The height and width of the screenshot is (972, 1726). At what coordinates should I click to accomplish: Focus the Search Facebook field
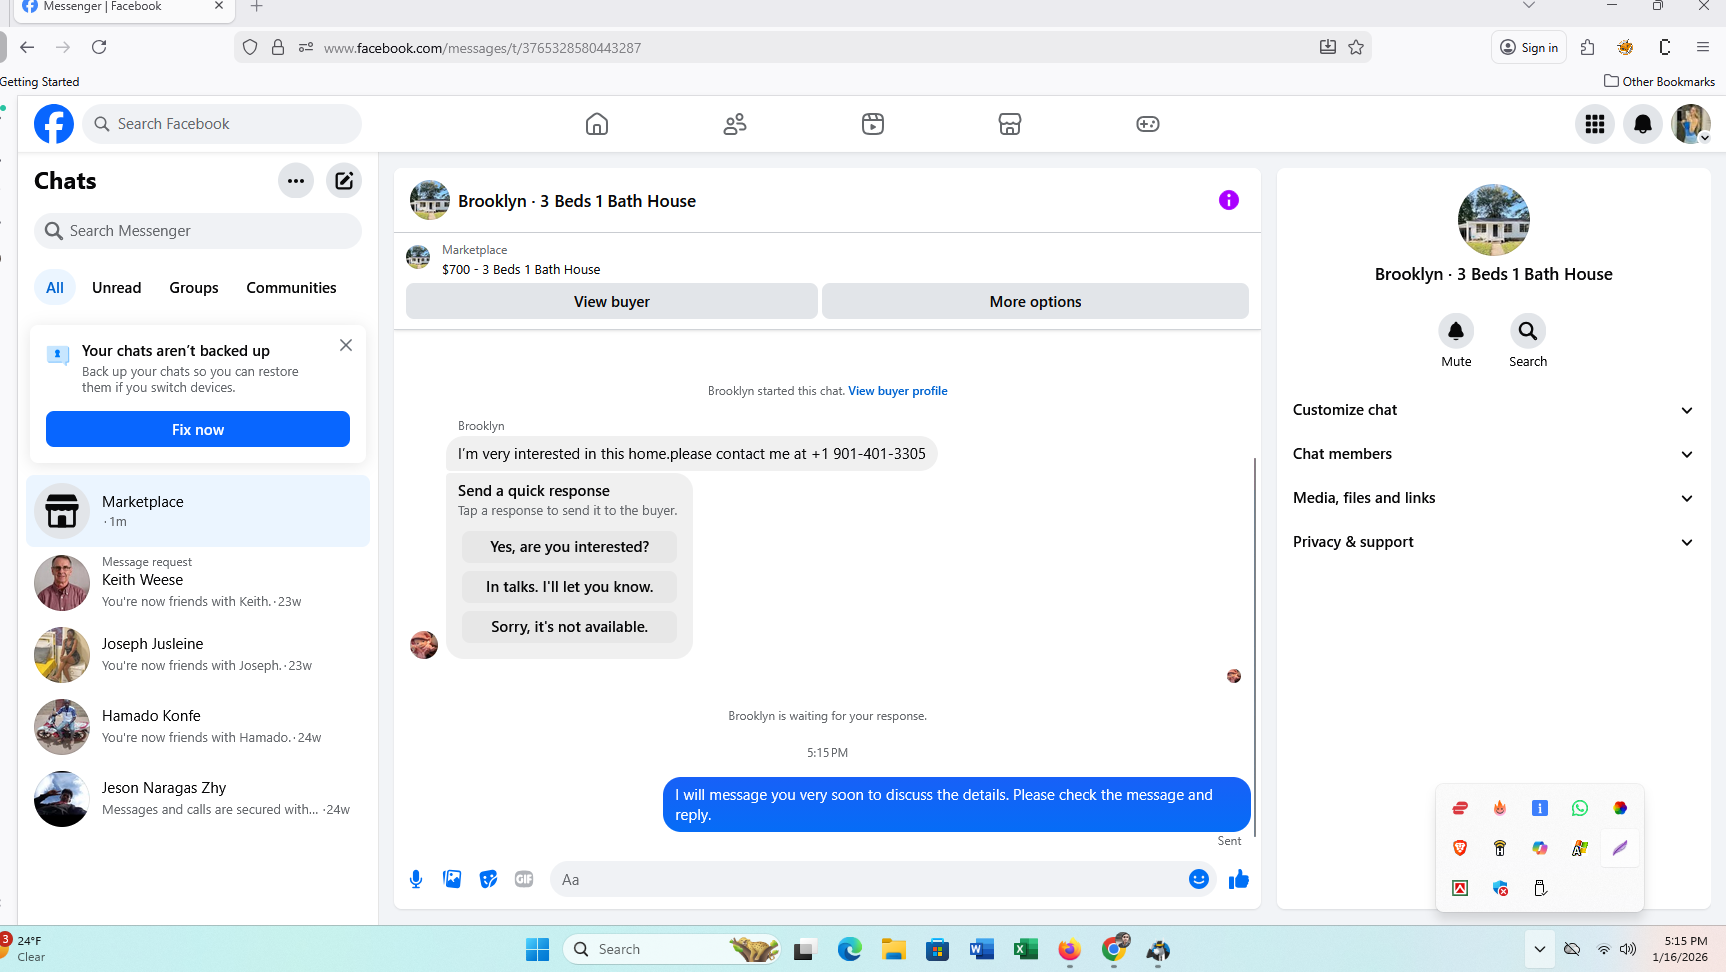[x=222, y=124]
